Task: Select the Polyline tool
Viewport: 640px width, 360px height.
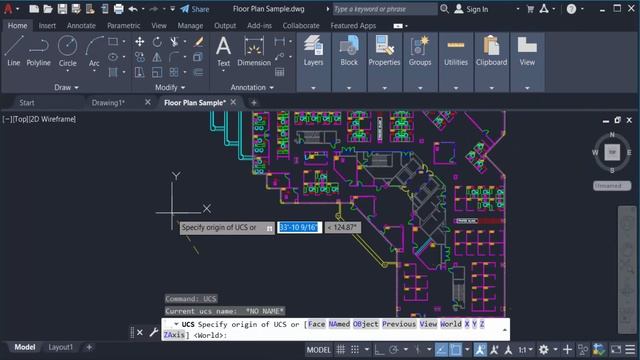Action: [x=38, y=51]
